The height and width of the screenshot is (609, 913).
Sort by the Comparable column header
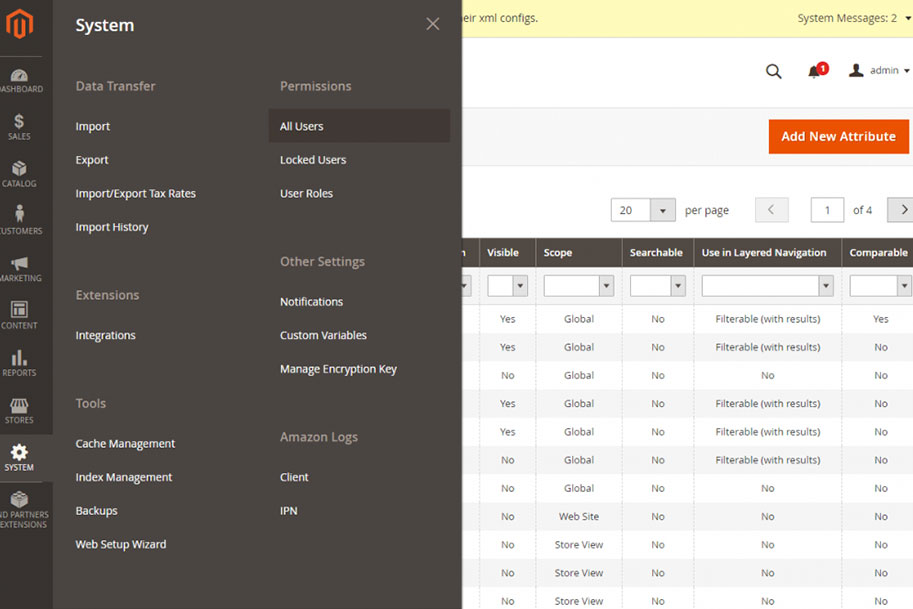[x=877, y=253]
